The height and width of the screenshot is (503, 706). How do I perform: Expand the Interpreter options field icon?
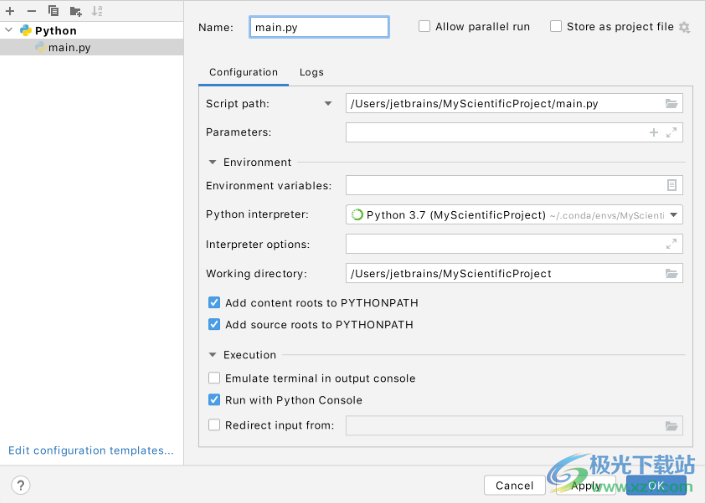[671, 244]
